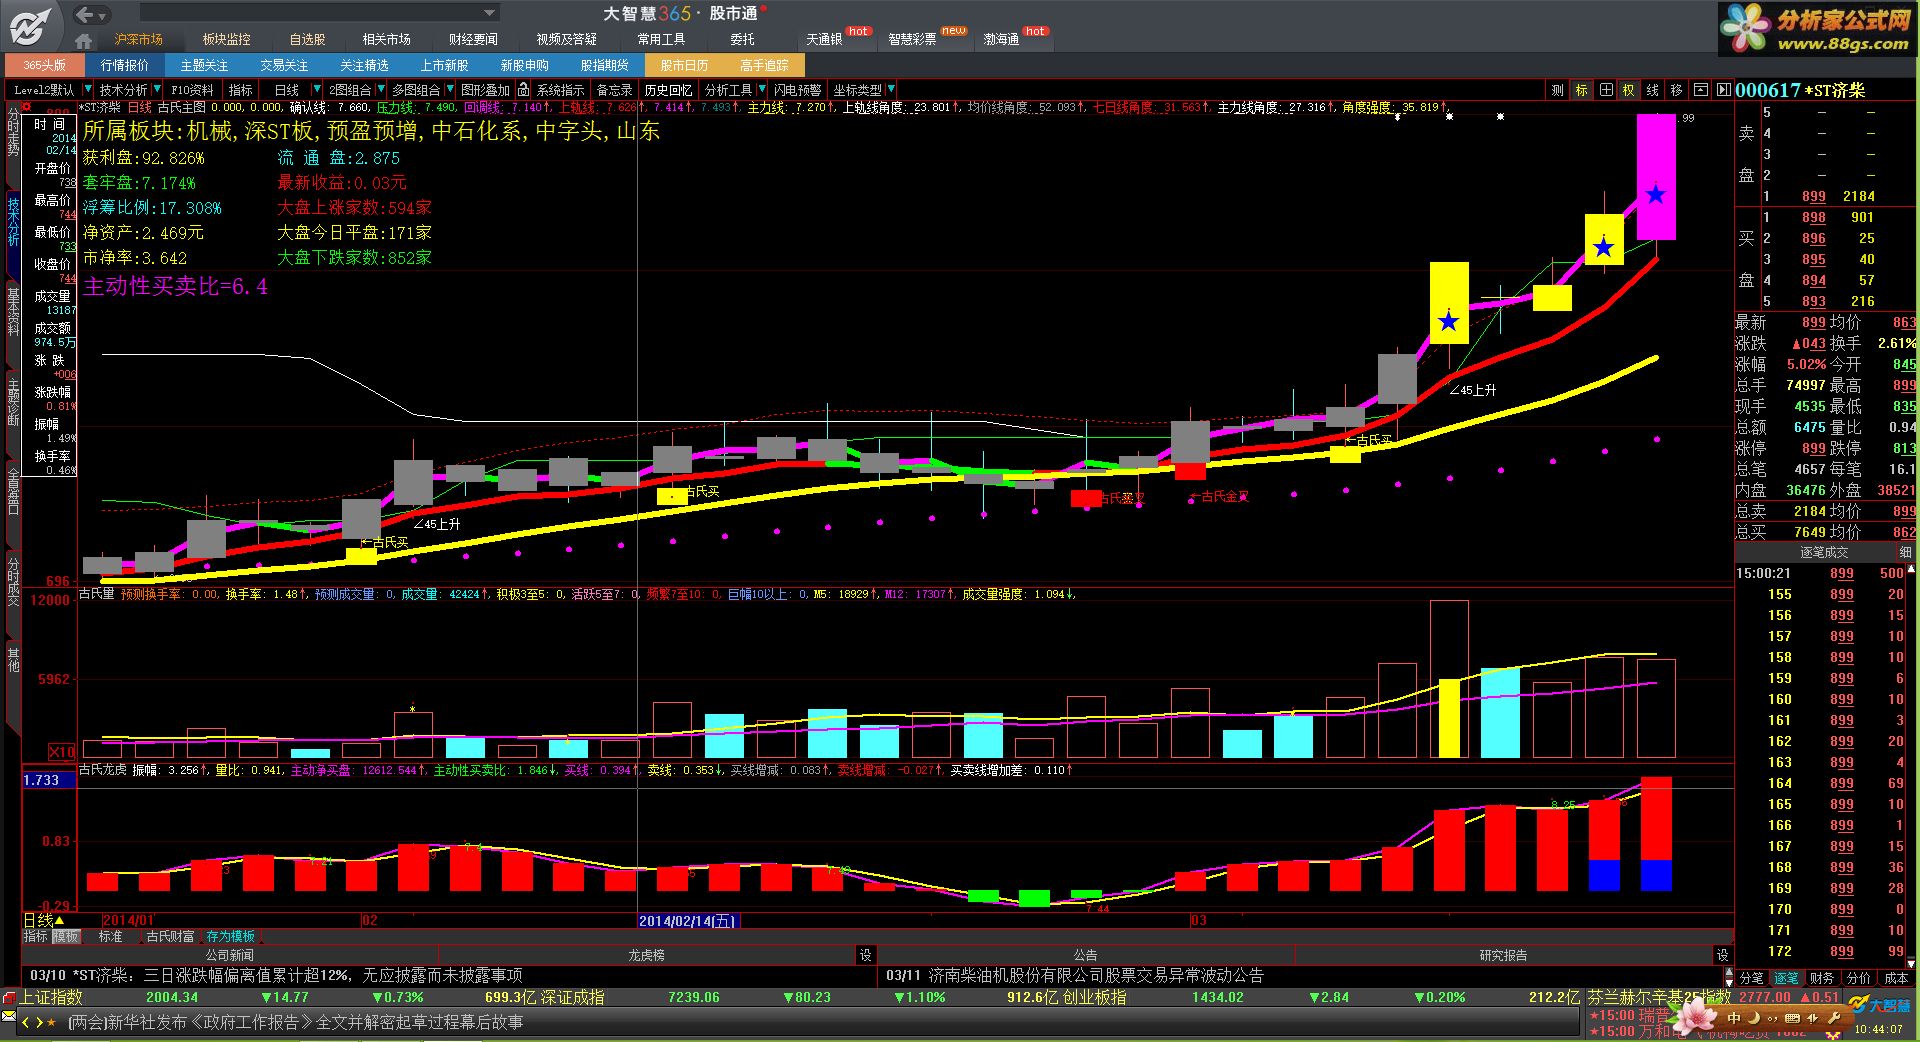The height and width of the screenshot is (1042, 1920).
Task: Open the 龙虎榜 news tab
Action: coord(646,955)
